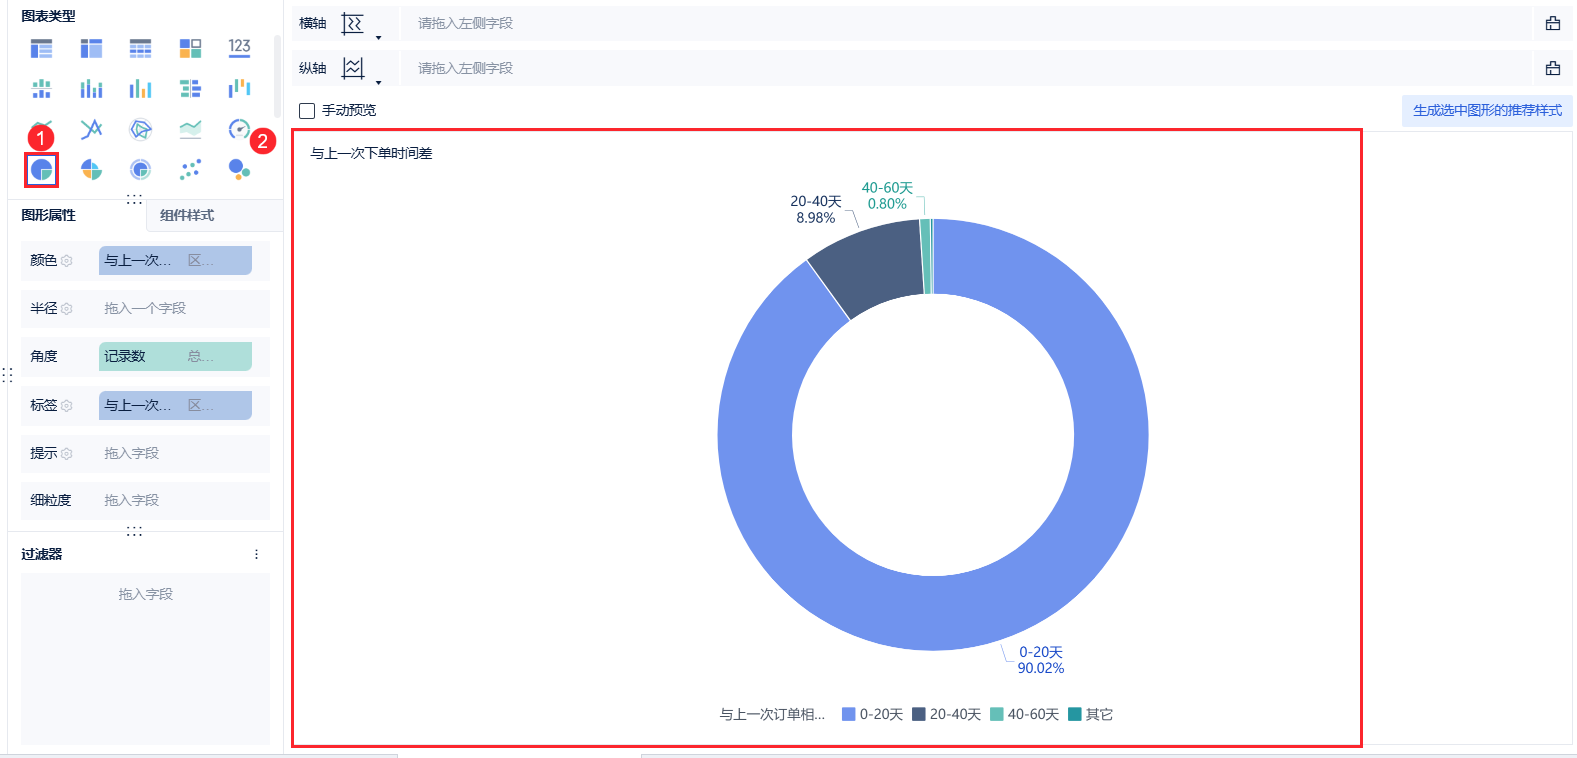The width and height of the screenshot is (1577, 758).
Task: Click the 40-60天 legend color swatch
Action: point(997,714)
